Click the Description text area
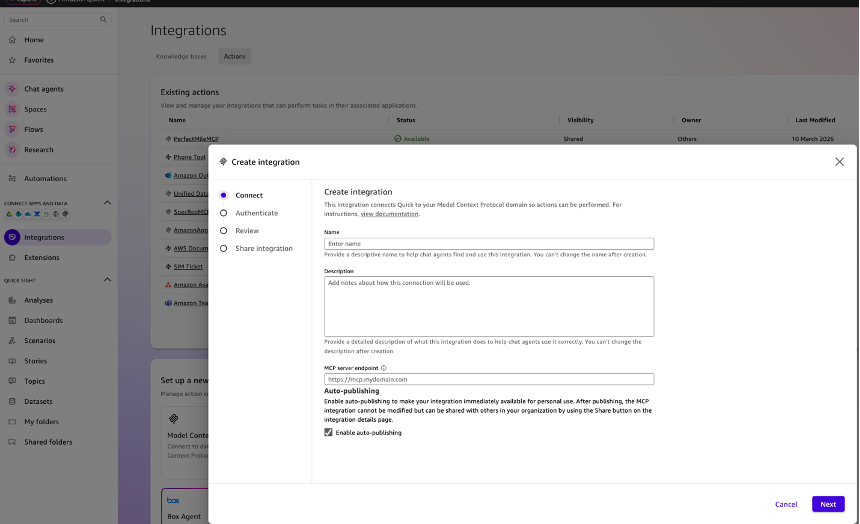The image size is (860, 524). point(489,306)
